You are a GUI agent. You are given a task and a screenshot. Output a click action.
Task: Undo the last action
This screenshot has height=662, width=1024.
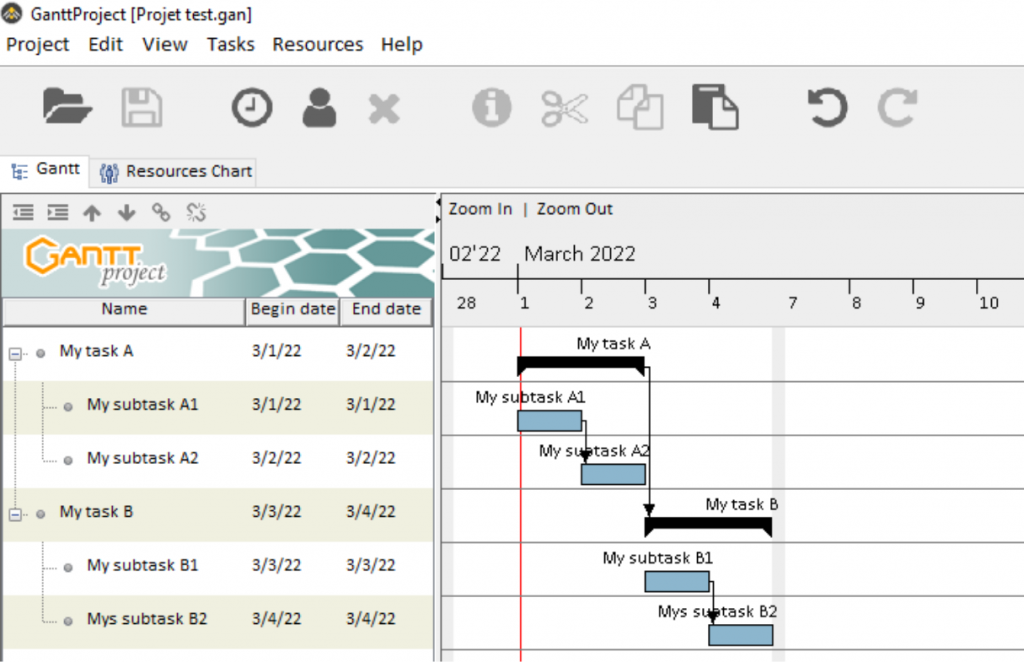(826, 108)
